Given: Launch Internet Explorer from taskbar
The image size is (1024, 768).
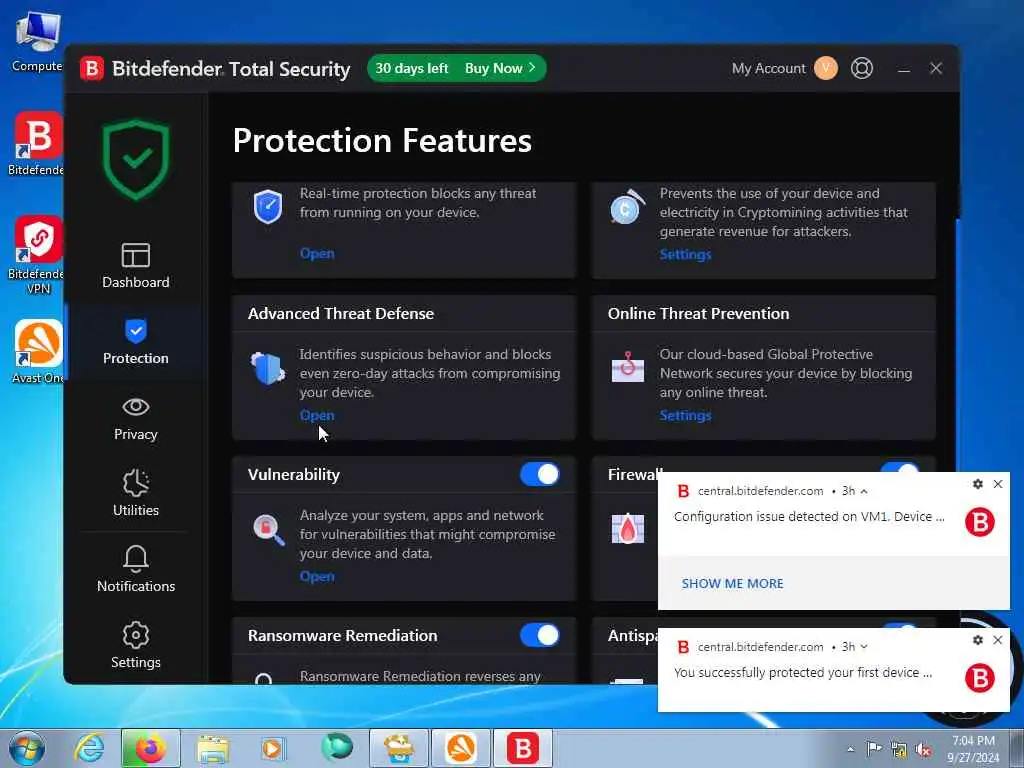Looking at the screenshot, I should 89,748.
